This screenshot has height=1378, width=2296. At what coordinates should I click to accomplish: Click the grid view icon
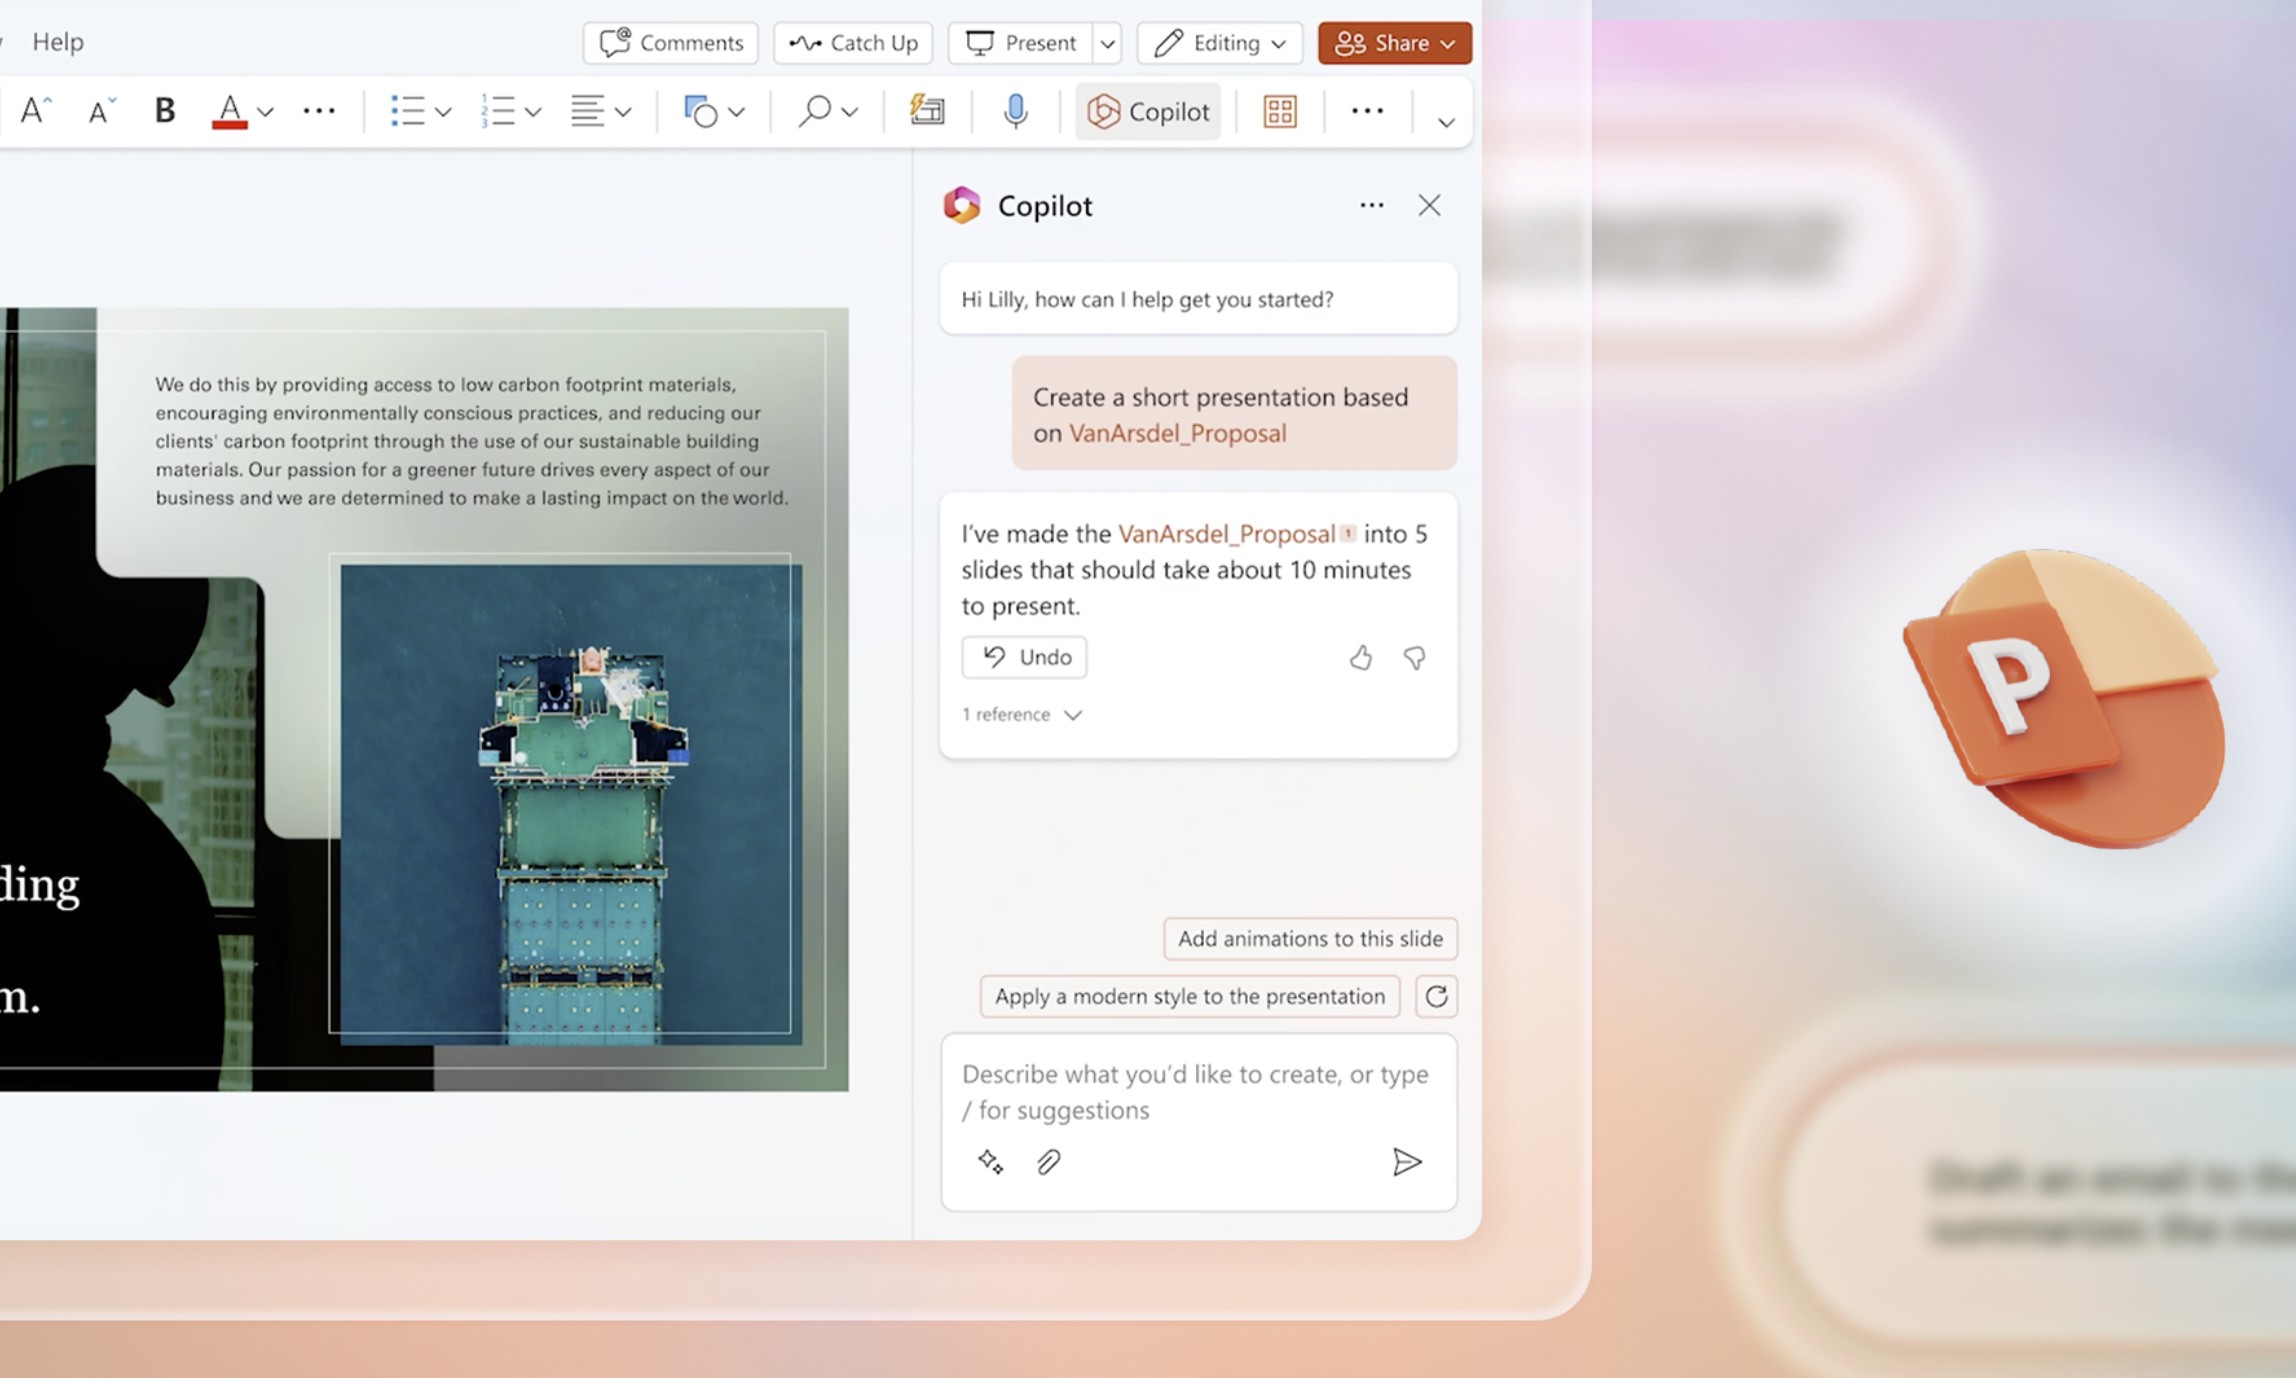point(1280,111)
